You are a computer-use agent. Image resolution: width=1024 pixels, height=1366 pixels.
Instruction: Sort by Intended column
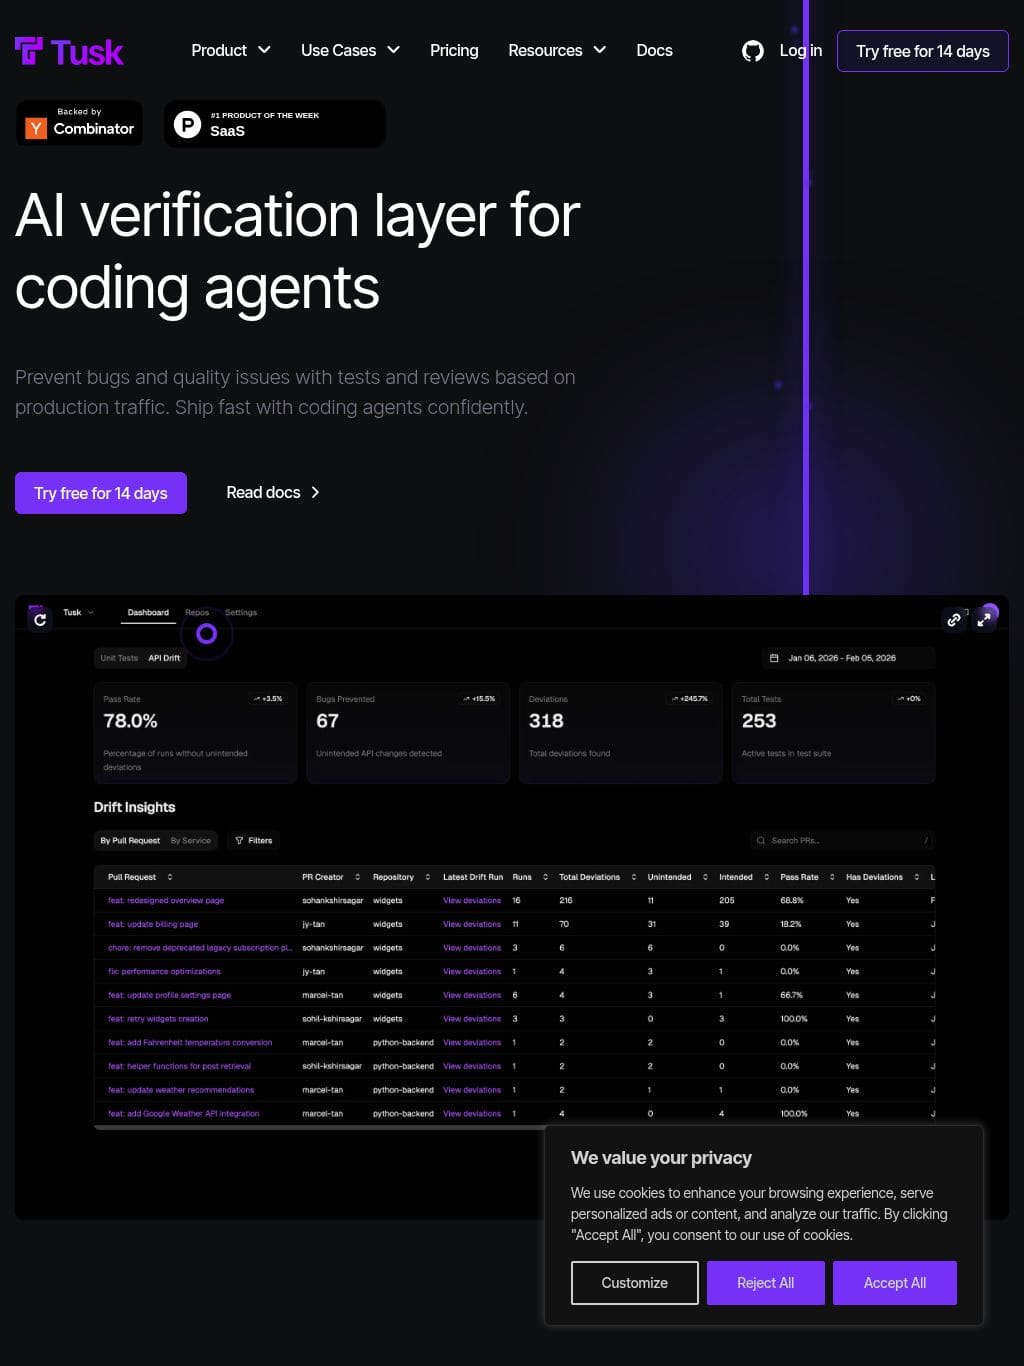pos(744,877)
